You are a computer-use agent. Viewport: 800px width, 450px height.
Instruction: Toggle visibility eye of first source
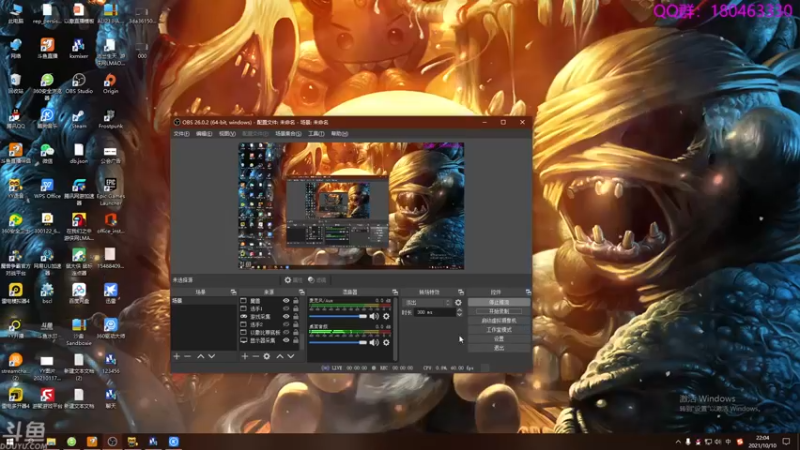[286, 301]
